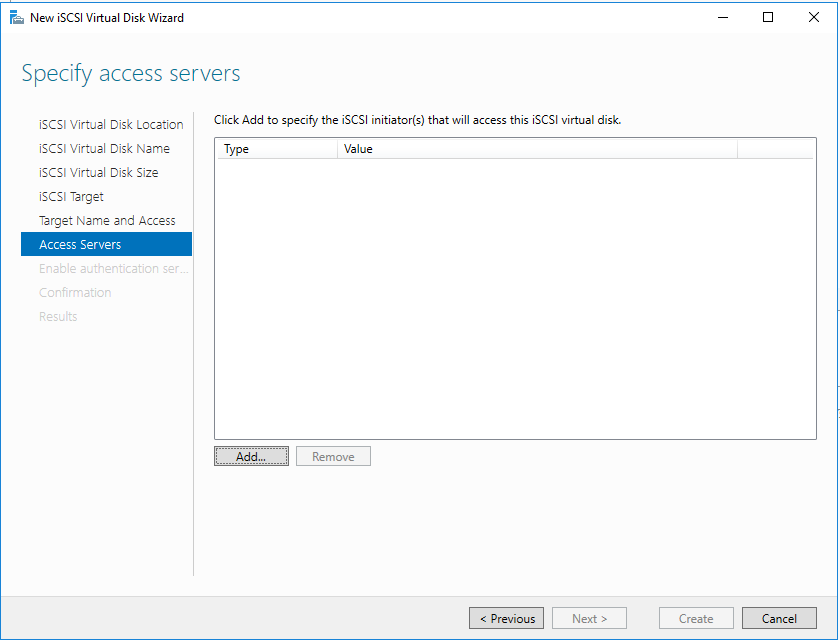Click the Remove button below the list
The width and height of the screenshot is (840, 640).
tap(333, 456)
